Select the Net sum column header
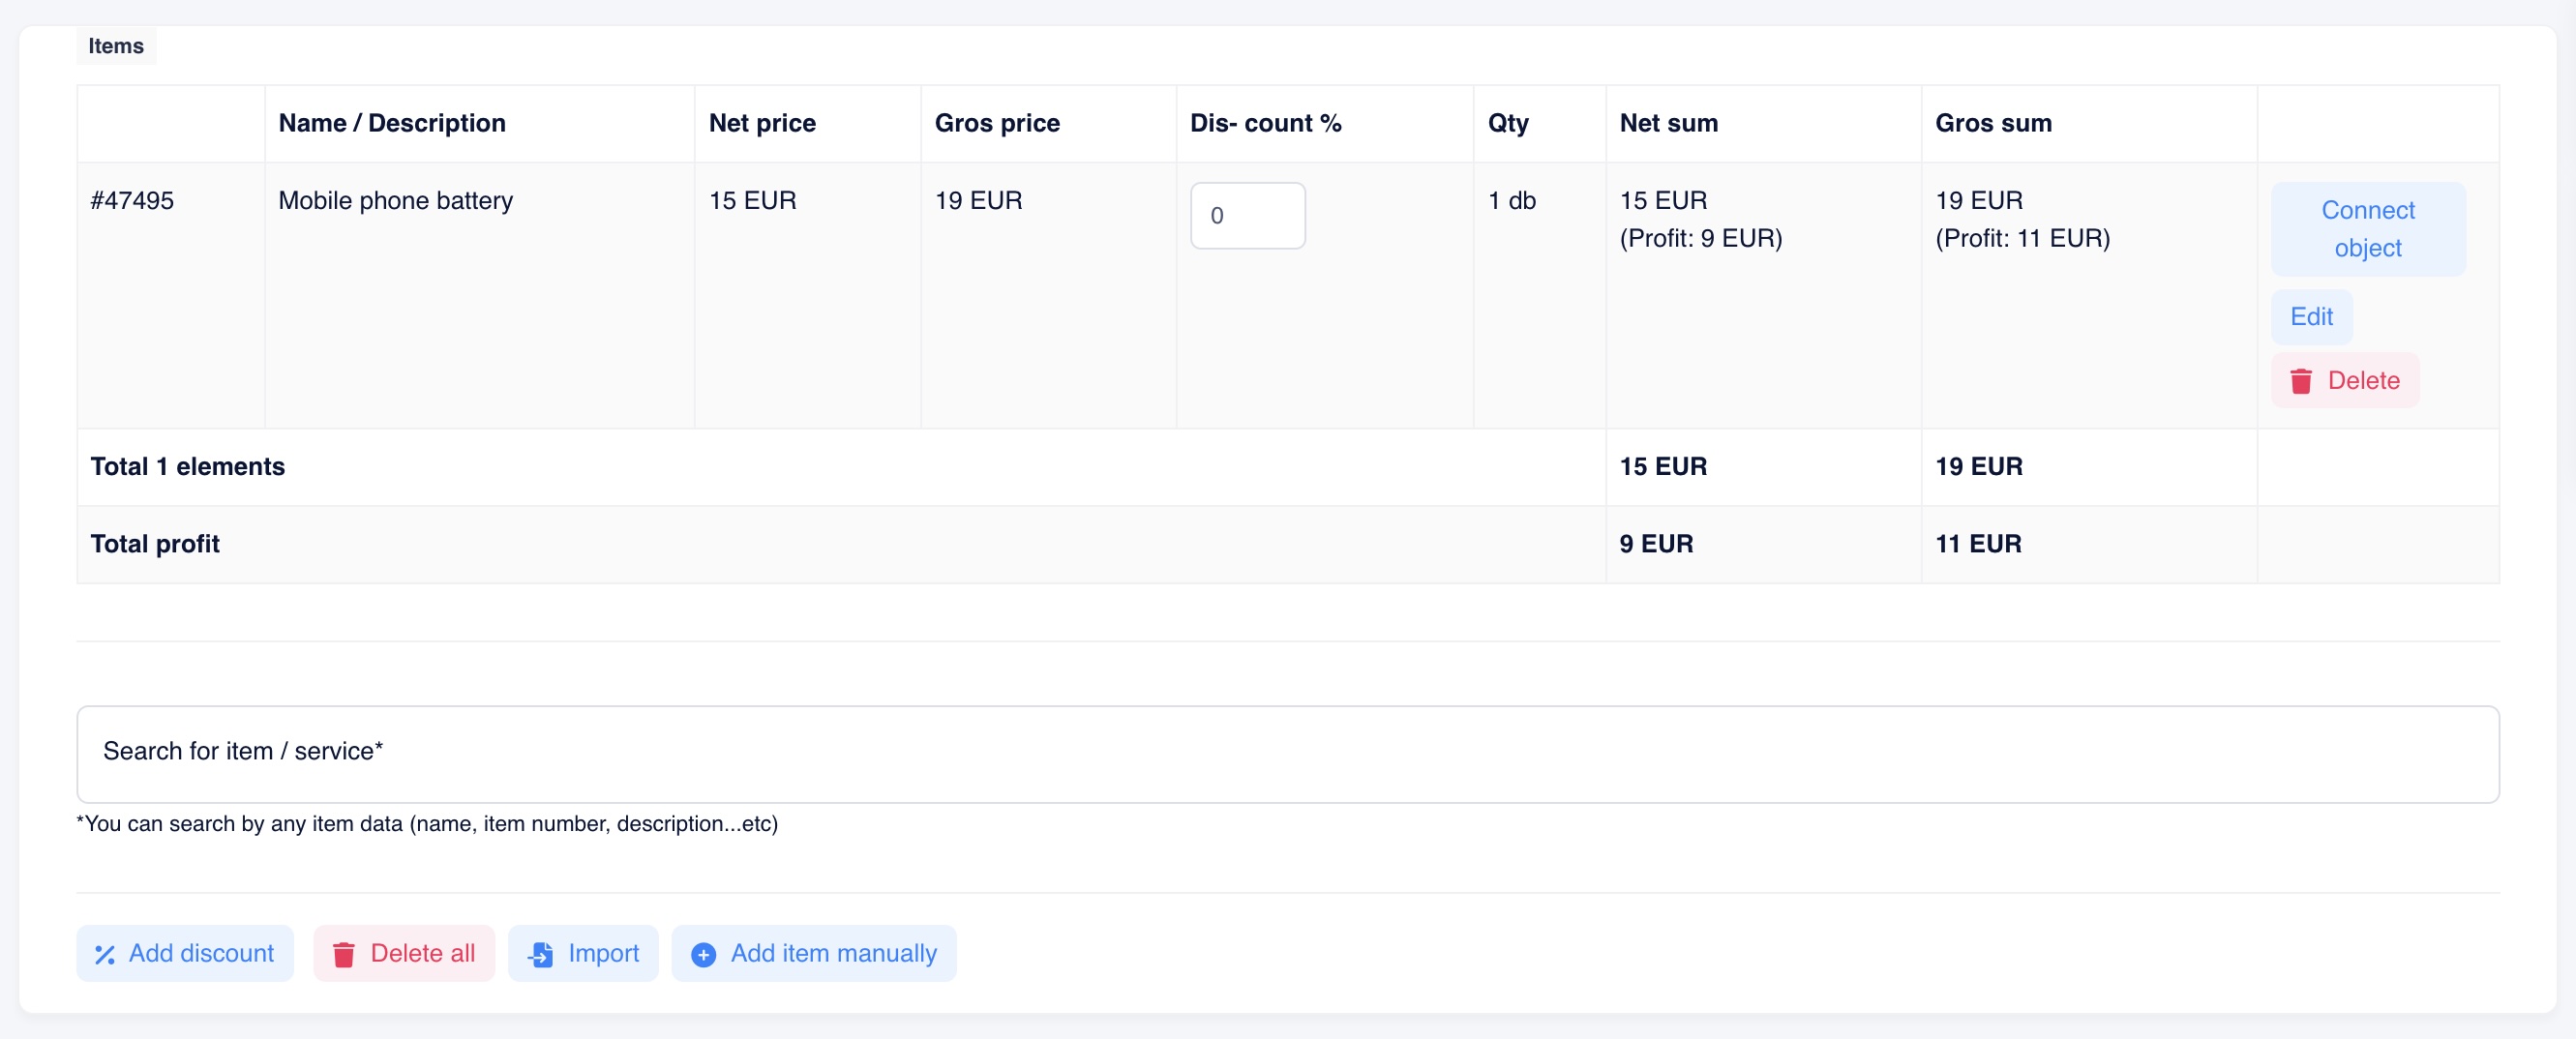The height and width of the screenshot is (1039, 2576). coord(1668,123)
